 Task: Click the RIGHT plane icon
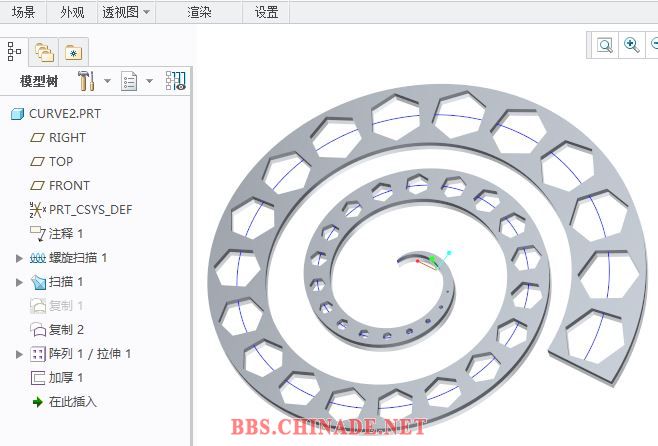(37, 138)
